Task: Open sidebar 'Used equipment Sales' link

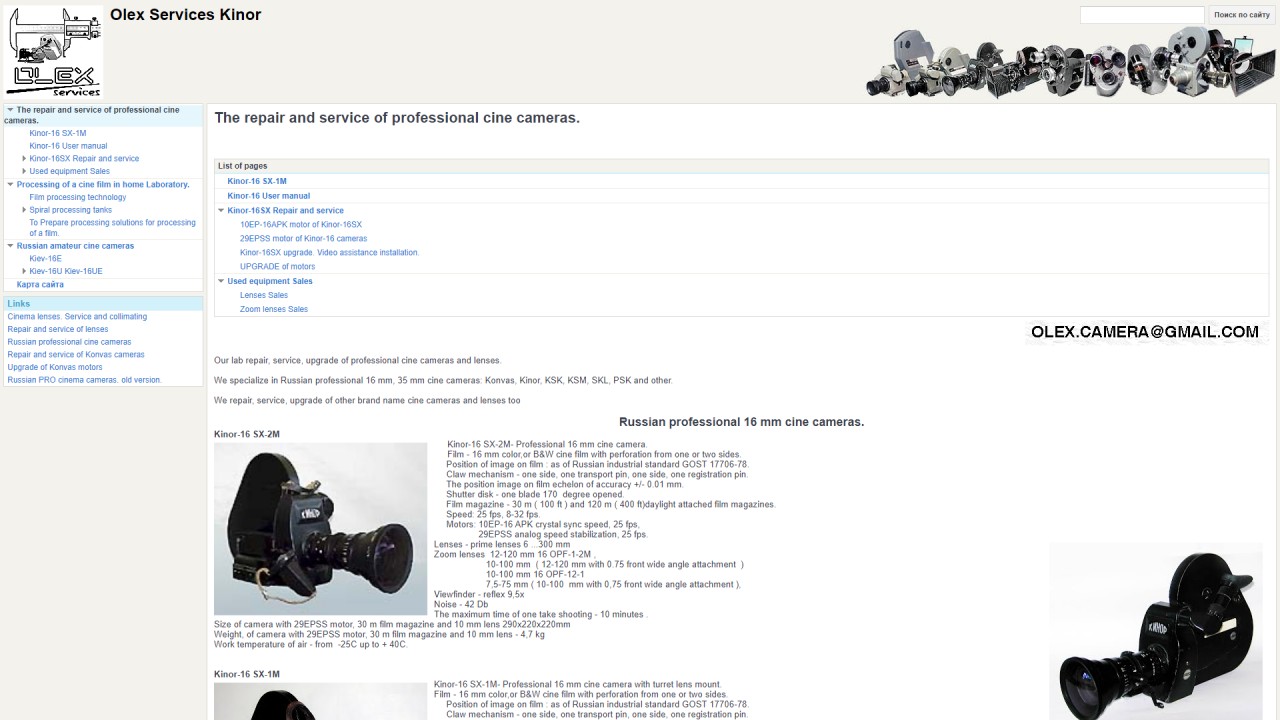Action: tap(70, 172)
